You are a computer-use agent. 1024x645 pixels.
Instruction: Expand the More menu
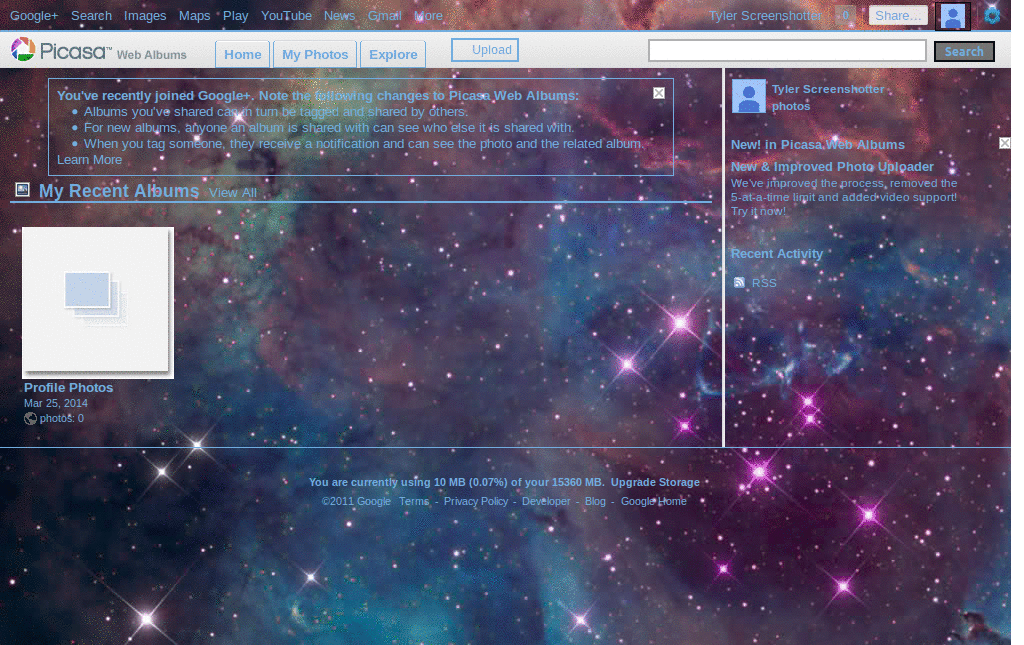point(428,16)
